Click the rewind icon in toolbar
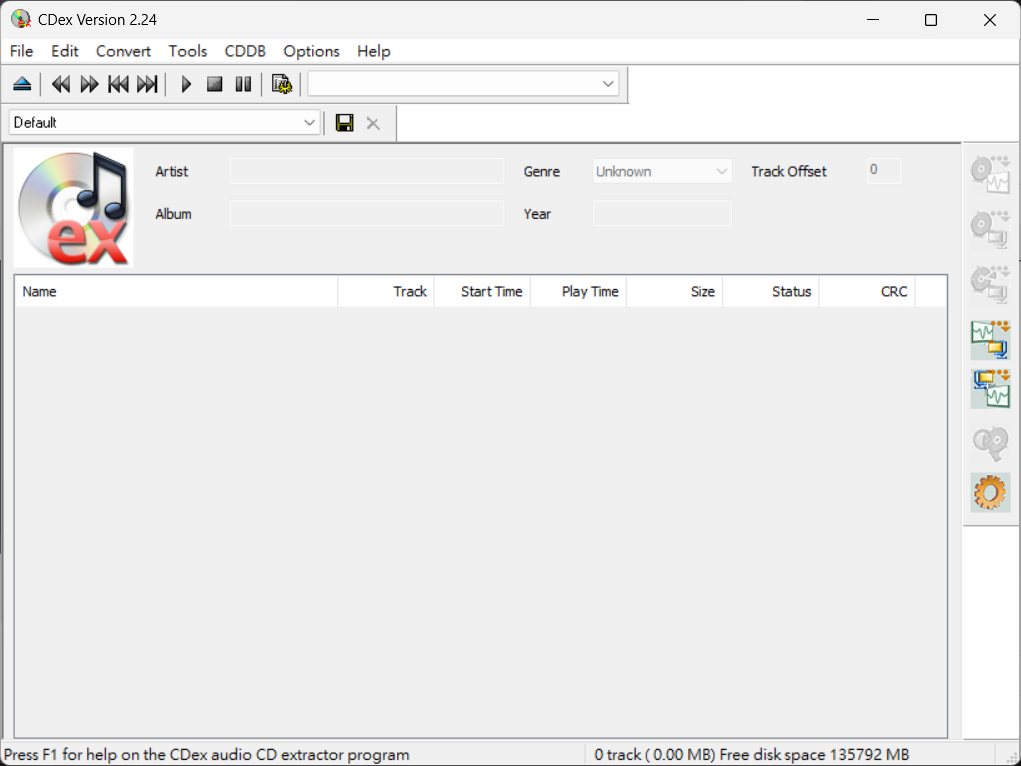Screen dimensions: 1021x766 (61, 84)
